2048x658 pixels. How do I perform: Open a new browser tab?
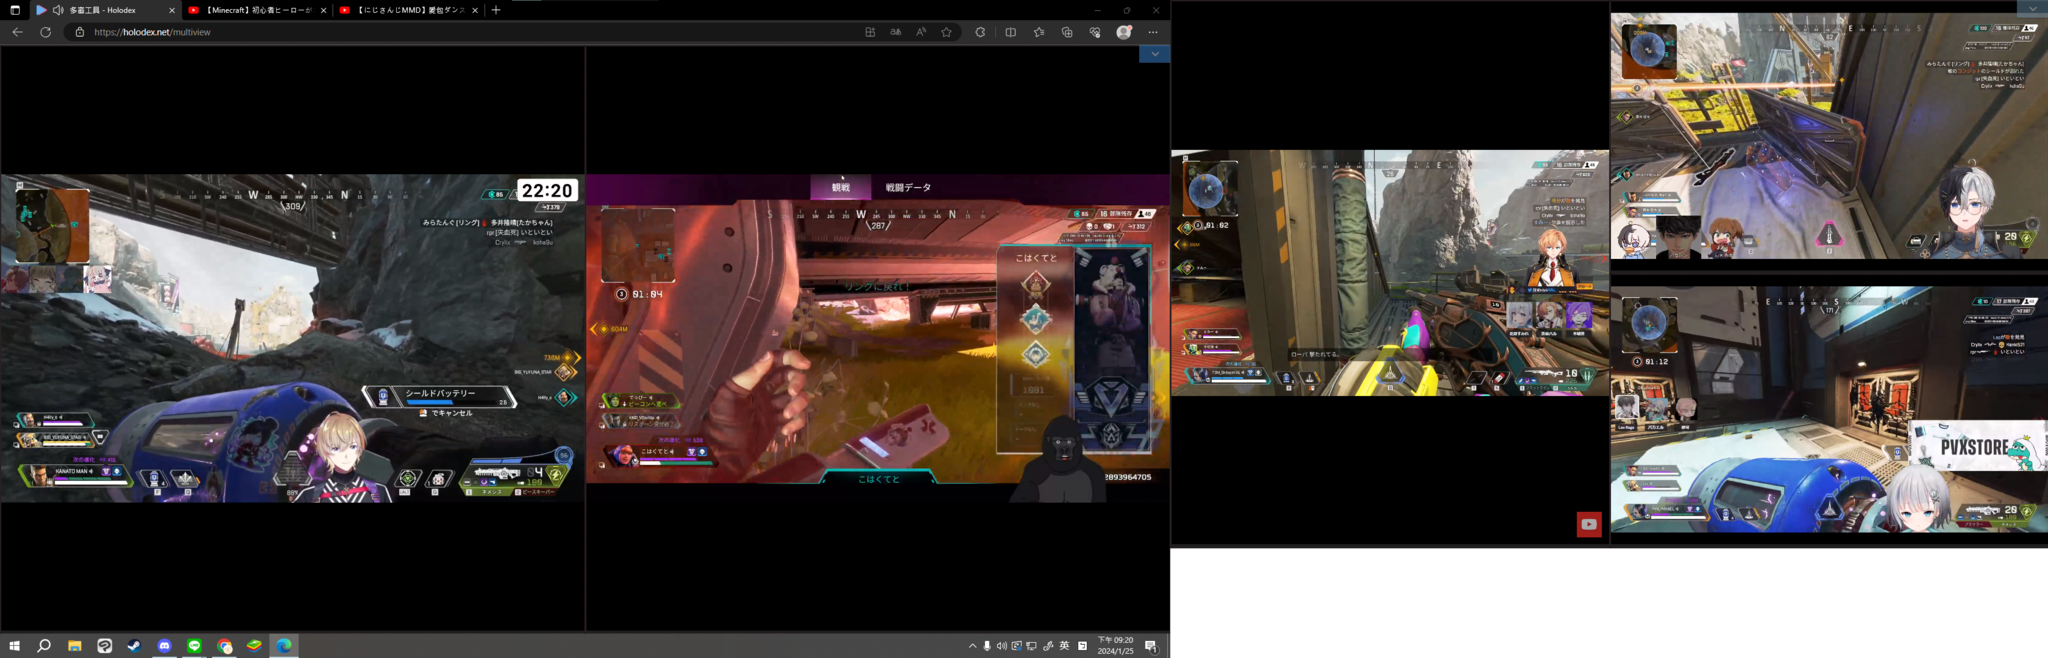[x=496, y=10]
